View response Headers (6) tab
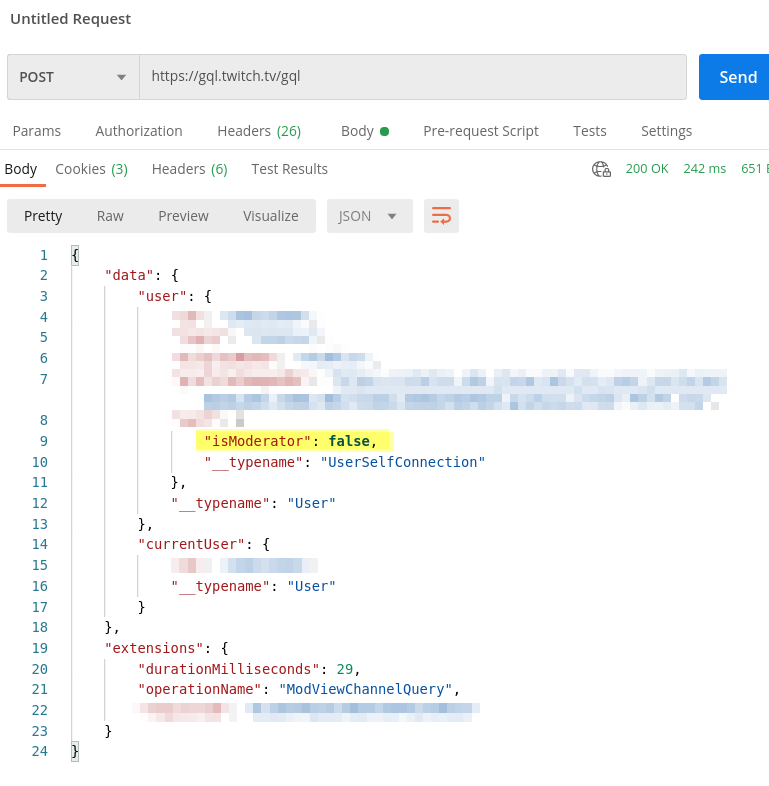769x786 pixels. pyautogui.click(x=189, y=169)
